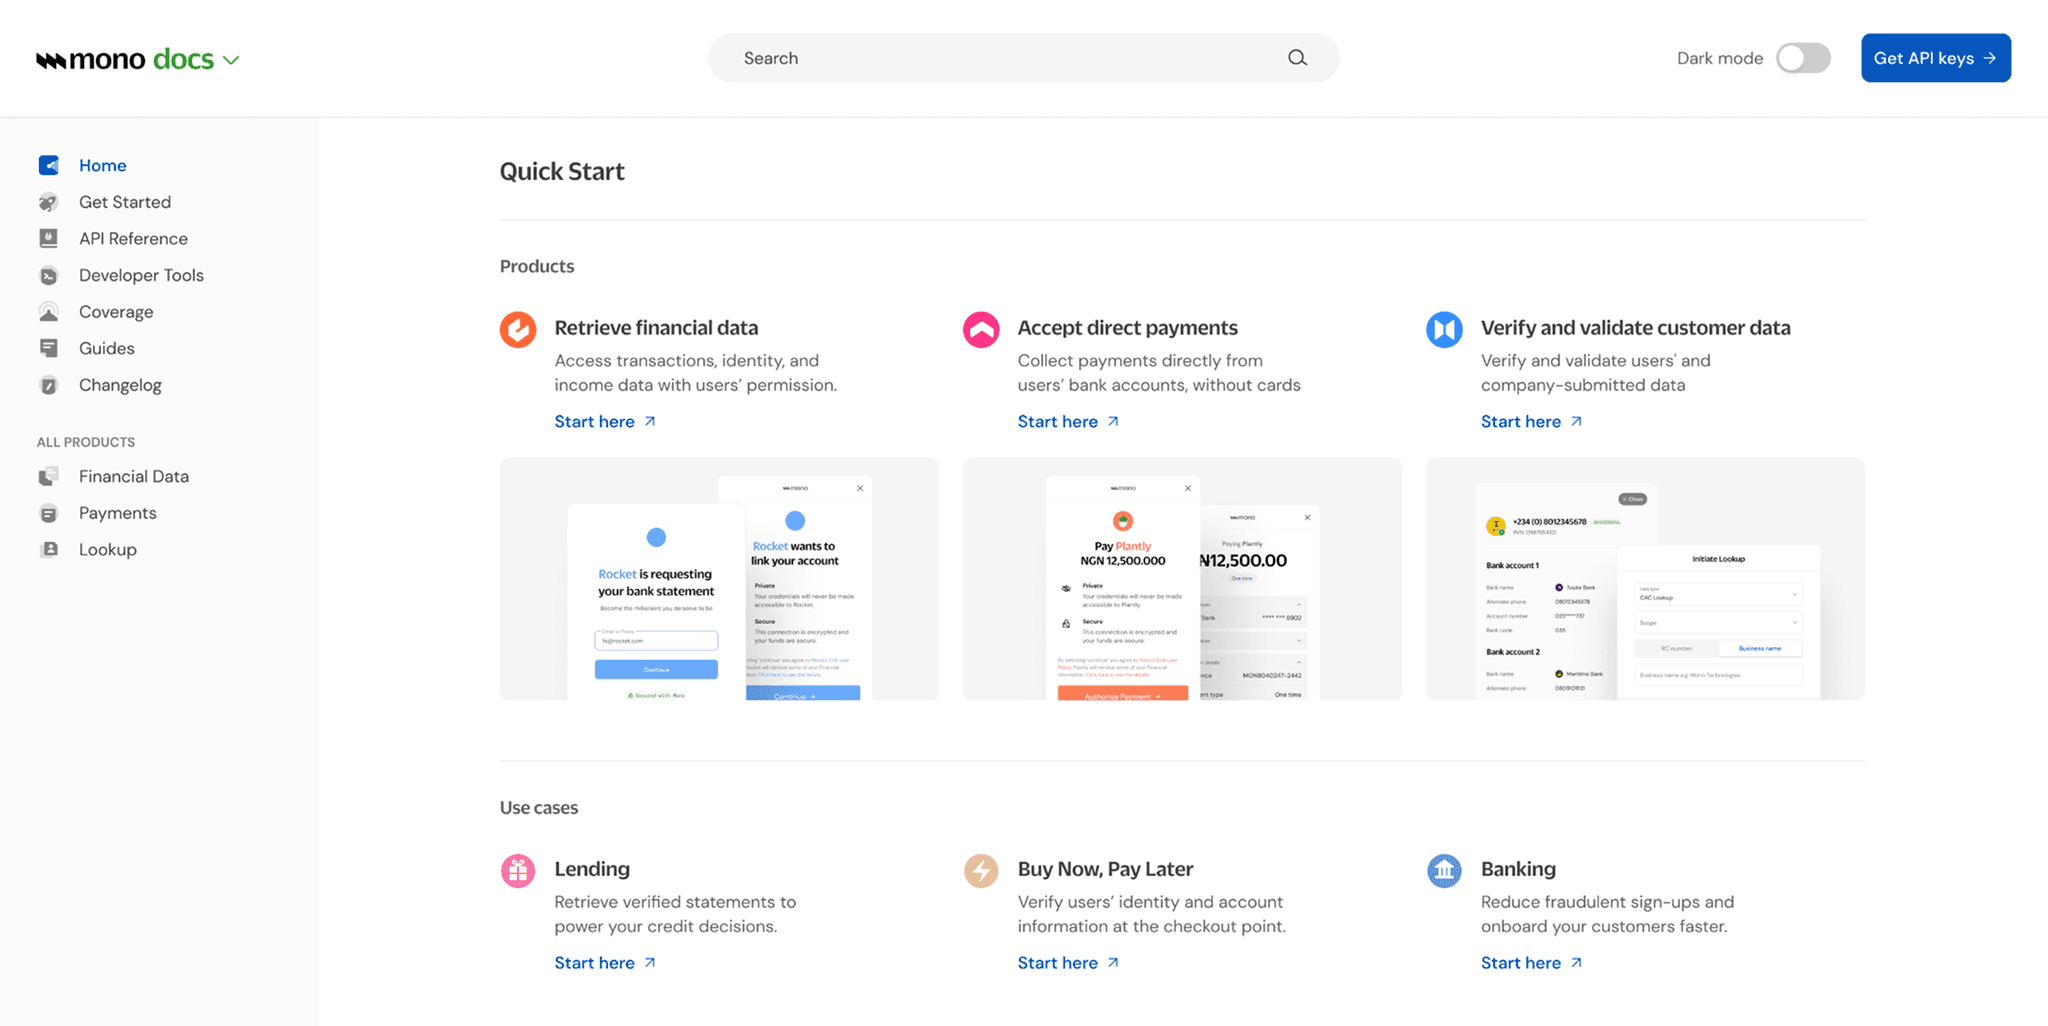Open Lookup using its sidebar icon
Image resolution: width=2048 pixels, height=1026 pixels.
[x=48, y=549]
